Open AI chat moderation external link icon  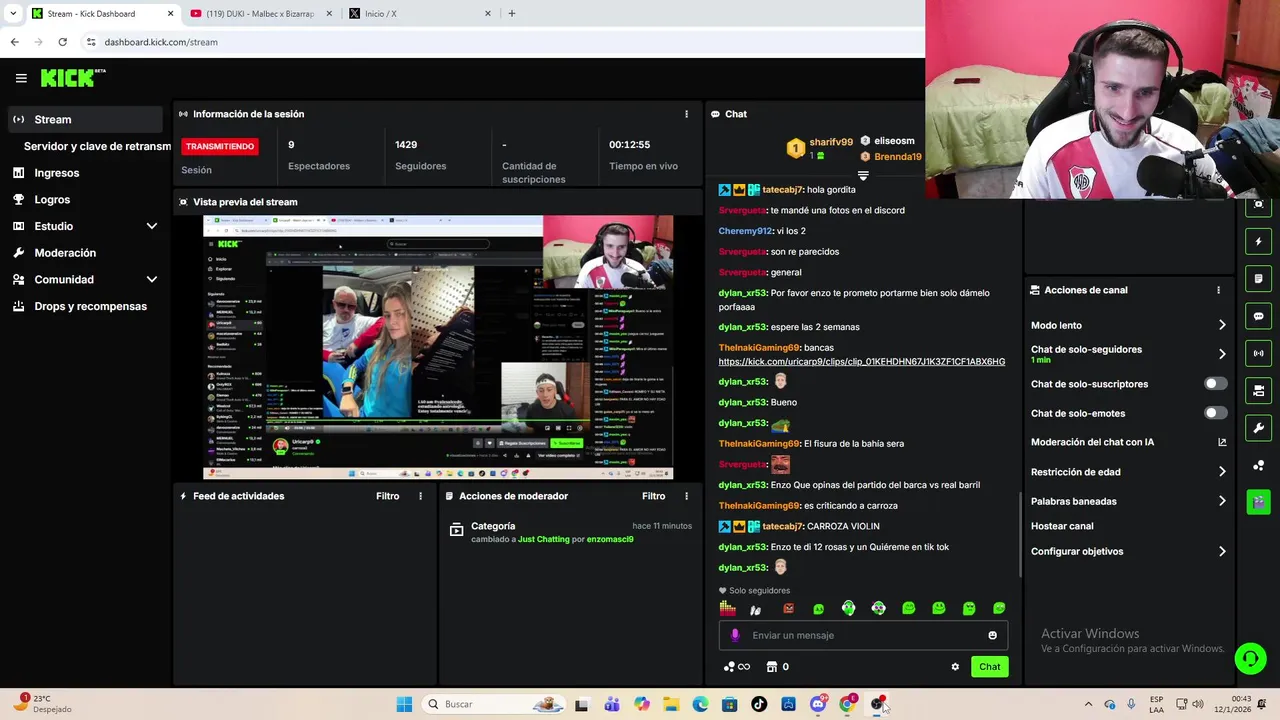[1222, 442]
